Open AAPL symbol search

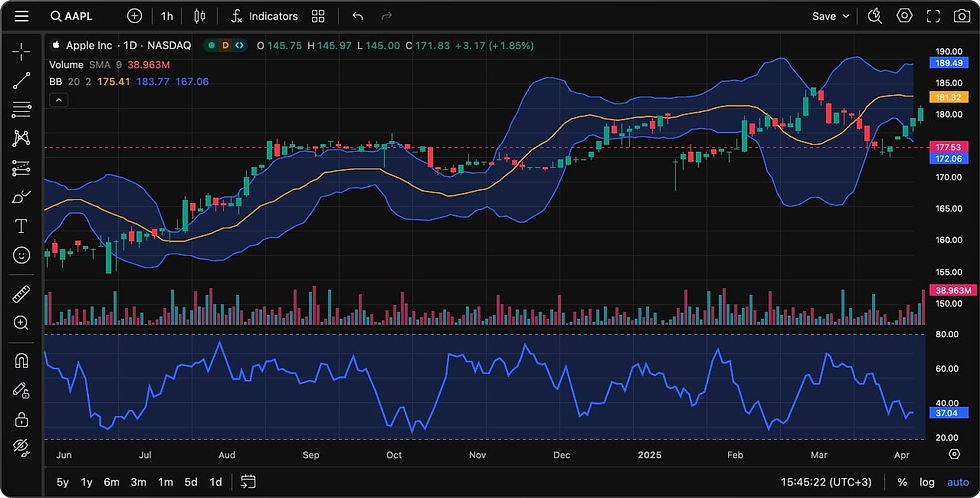71,16
